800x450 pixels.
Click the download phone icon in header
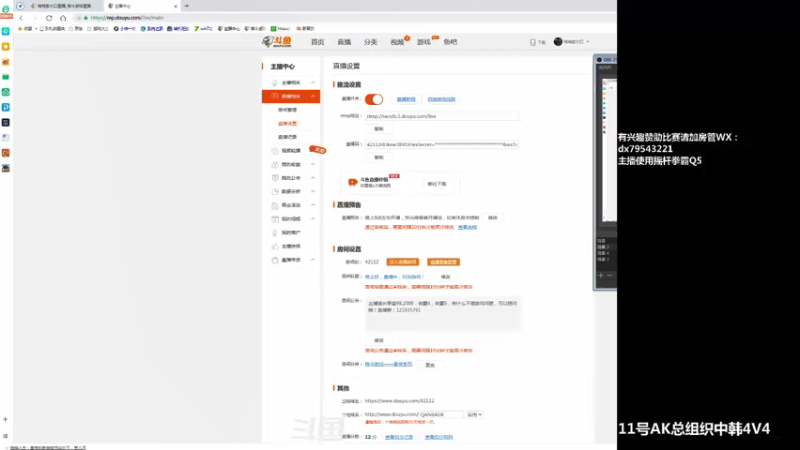coord(533,42)
